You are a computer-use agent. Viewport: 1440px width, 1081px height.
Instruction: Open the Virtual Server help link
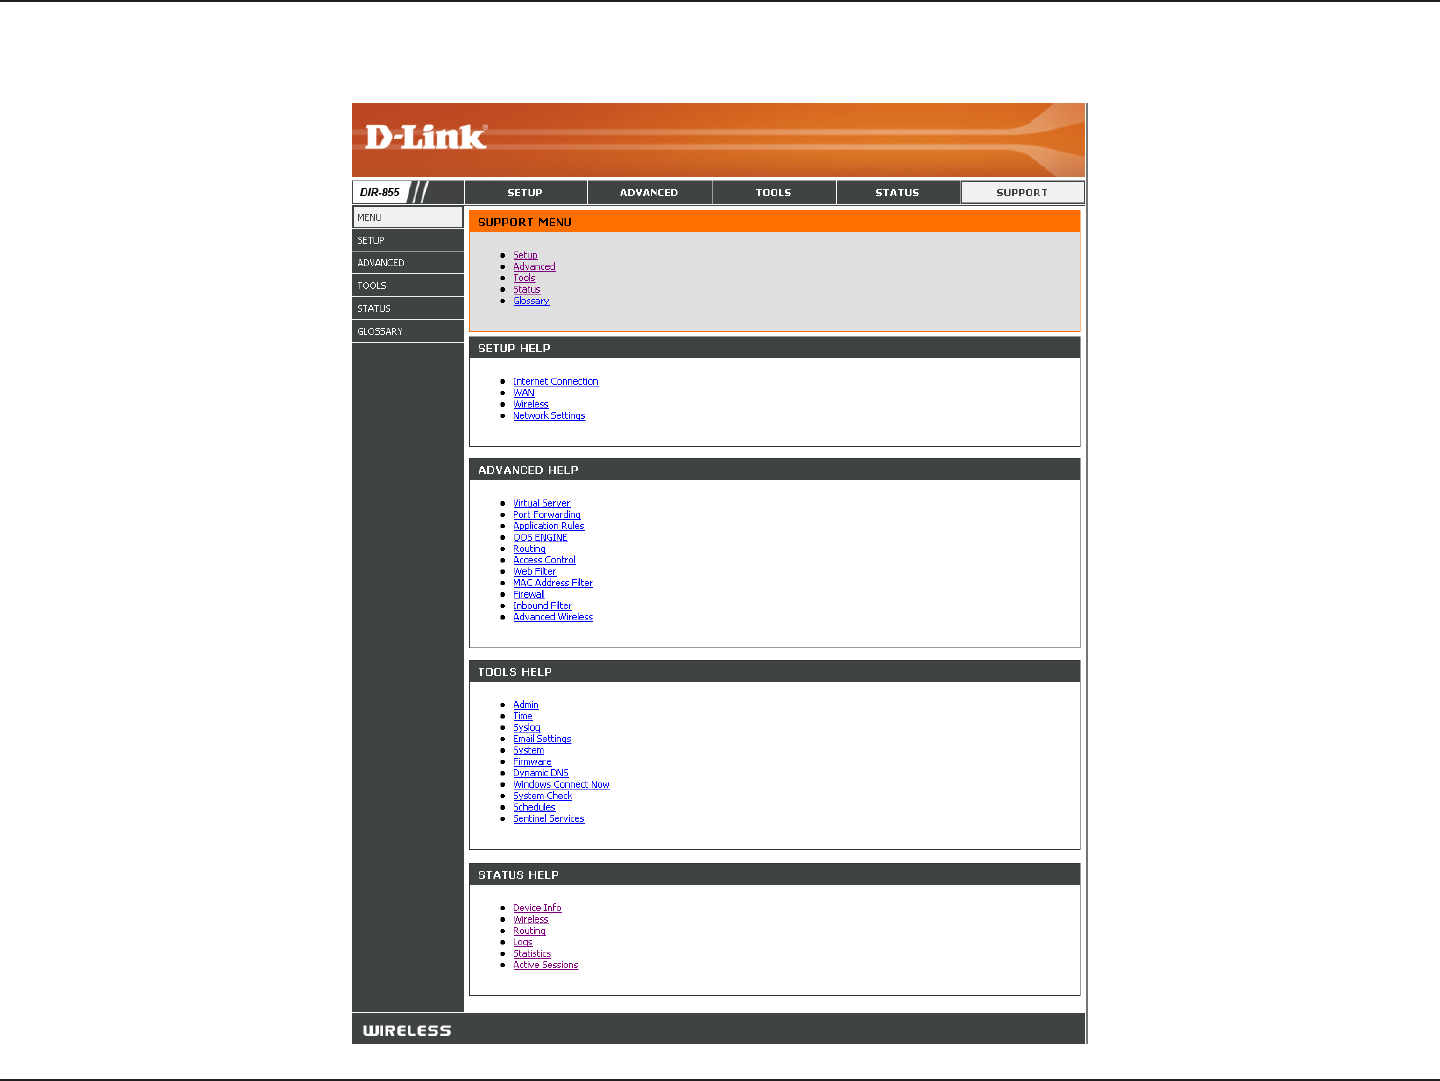coord(542,504)
